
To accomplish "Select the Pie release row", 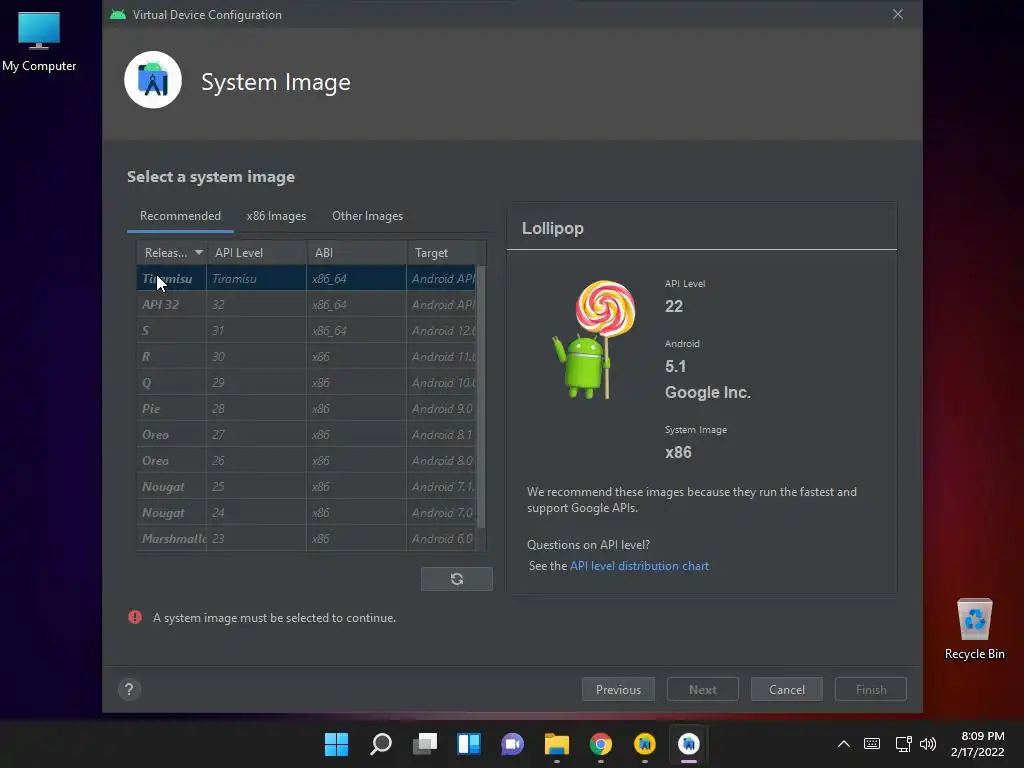I will coord(306,409).
